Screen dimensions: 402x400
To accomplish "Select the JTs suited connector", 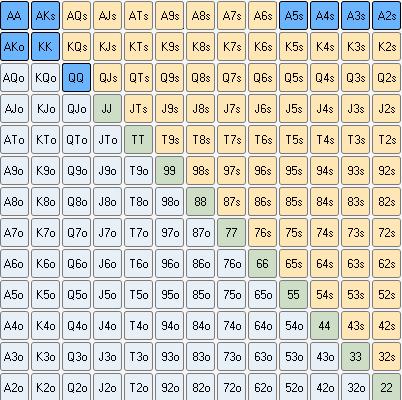I will (138, 108).
